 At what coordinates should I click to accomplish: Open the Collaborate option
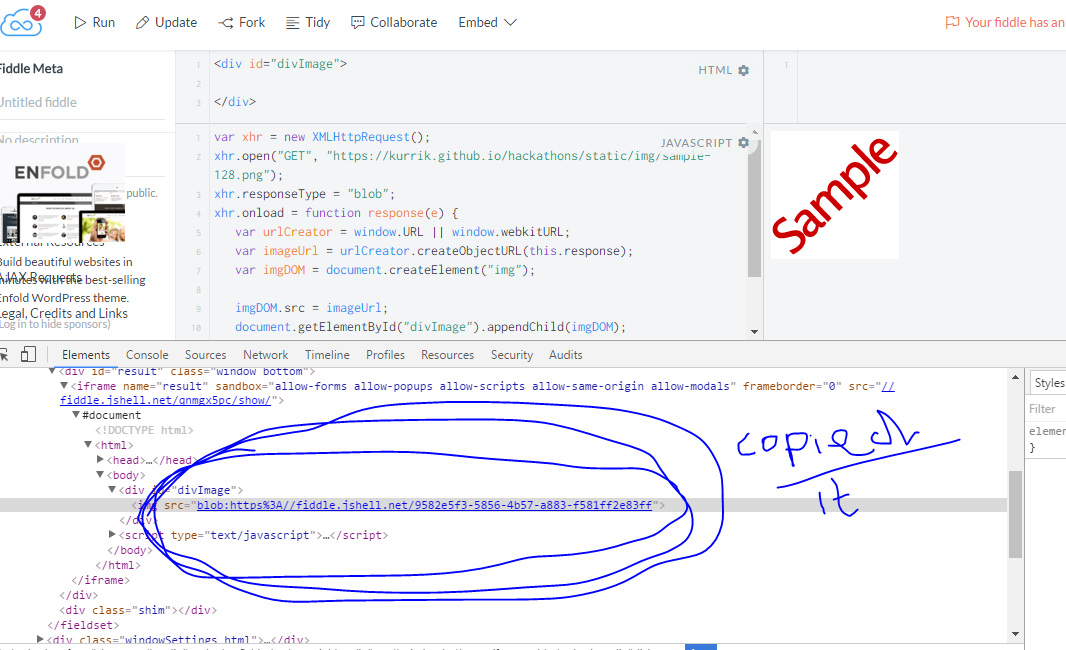(394, 22)
